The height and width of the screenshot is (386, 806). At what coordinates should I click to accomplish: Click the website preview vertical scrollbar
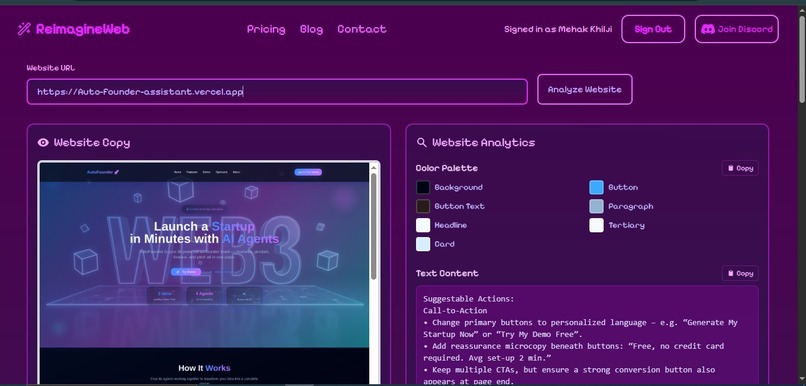[374, 226]
